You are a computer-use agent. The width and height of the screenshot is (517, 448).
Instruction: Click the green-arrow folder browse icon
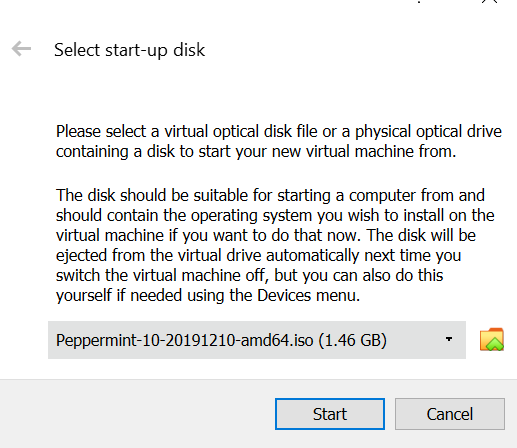tap(492, 339)
